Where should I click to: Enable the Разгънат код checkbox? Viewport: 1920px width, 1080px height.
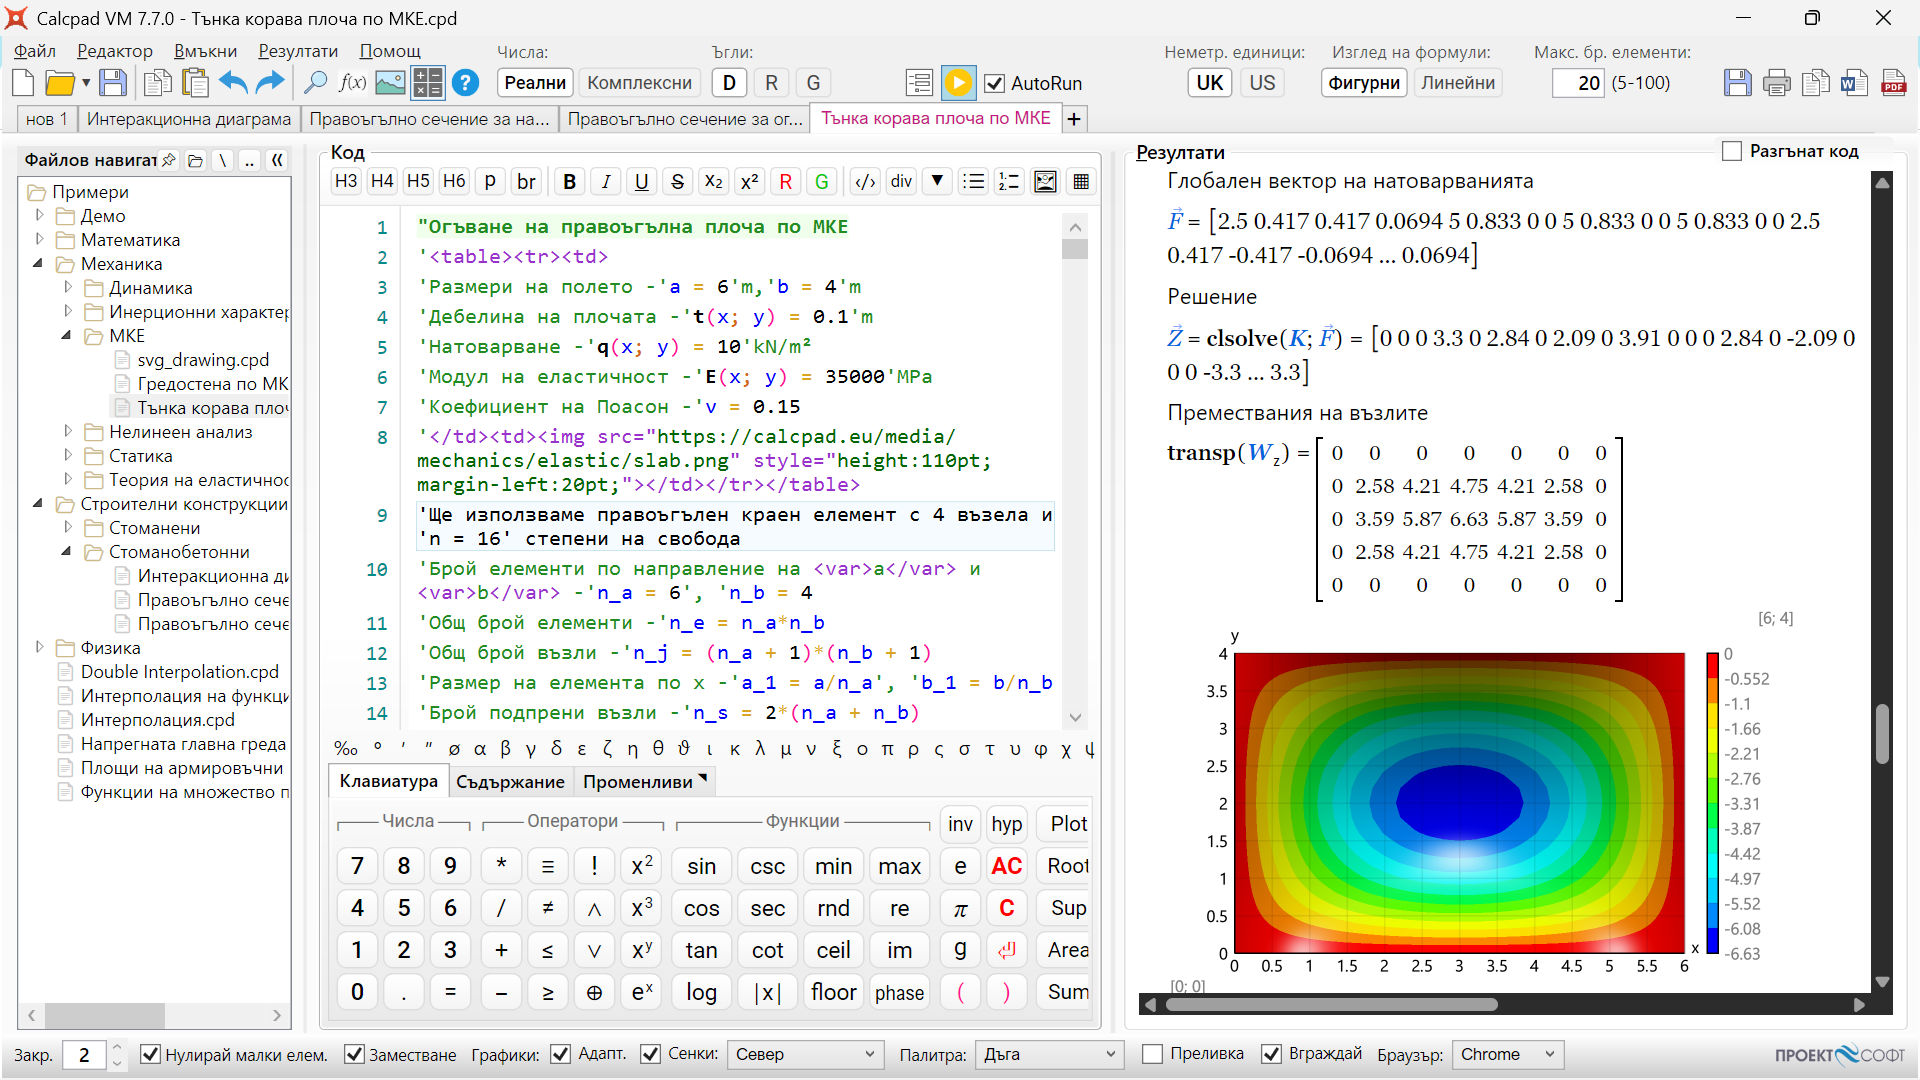1732,151
